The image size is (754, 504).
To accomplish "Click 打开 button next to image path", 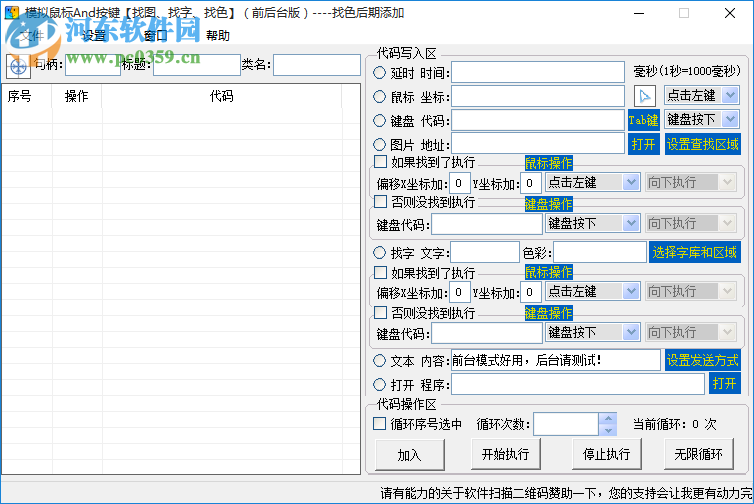I will pos(643,144).
